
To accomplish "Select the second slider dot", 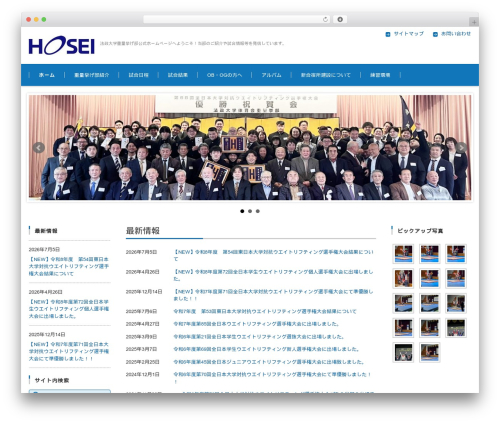I will (x=250, y=211).
